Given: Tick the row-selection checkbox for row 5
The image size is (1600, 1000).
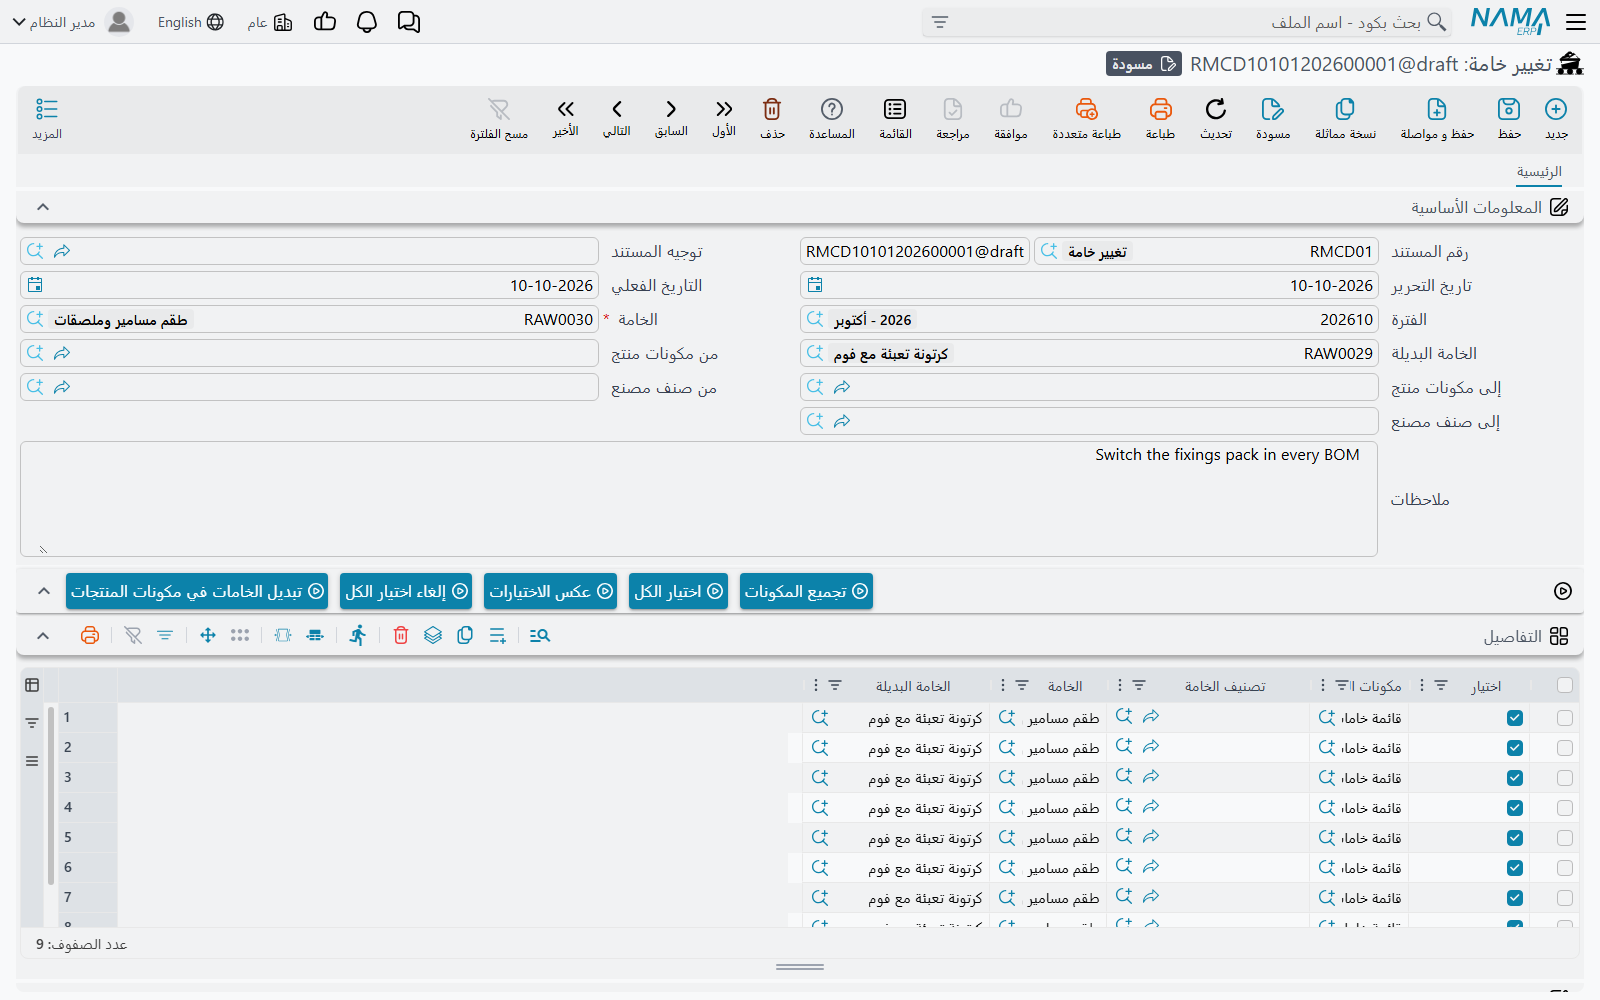Looking at the screenshot, I should pos(1565,838).
